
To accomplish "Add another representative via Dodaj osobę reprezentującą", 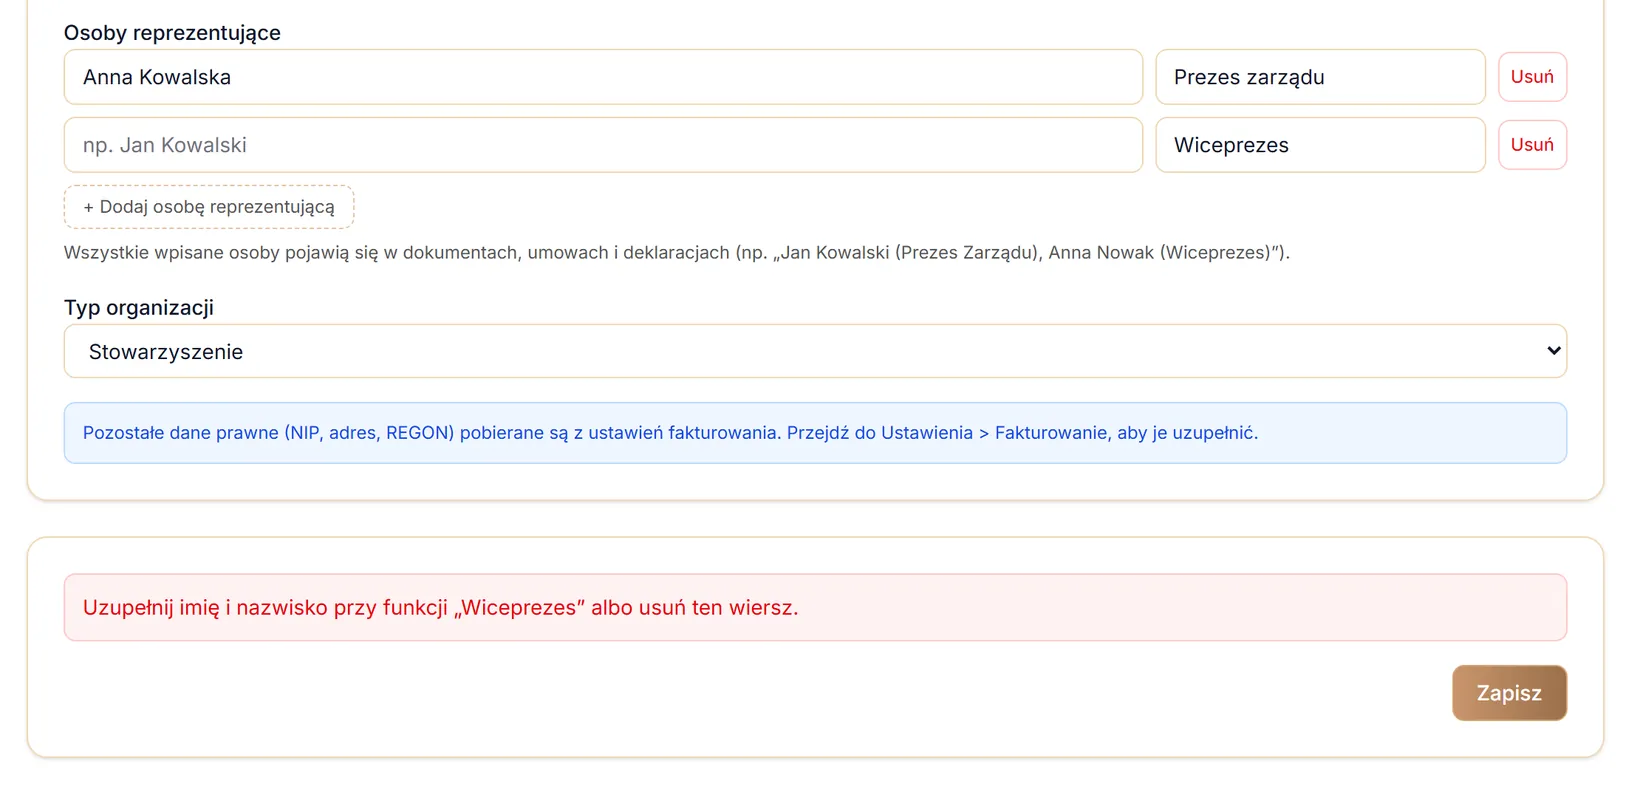I will [x=209, y=207].
